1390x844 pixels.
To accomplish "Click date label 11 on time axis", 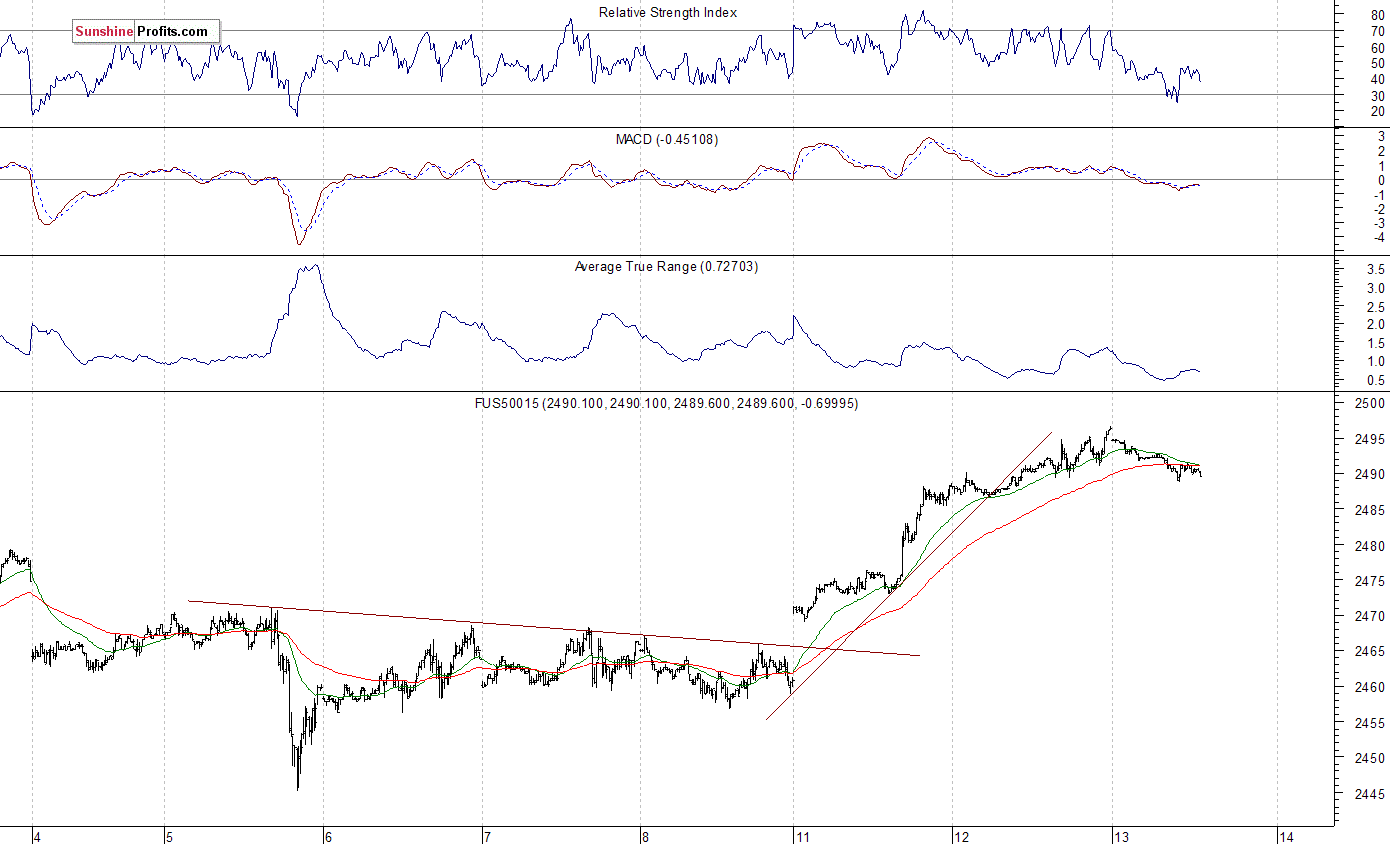I will coord(803,836).
